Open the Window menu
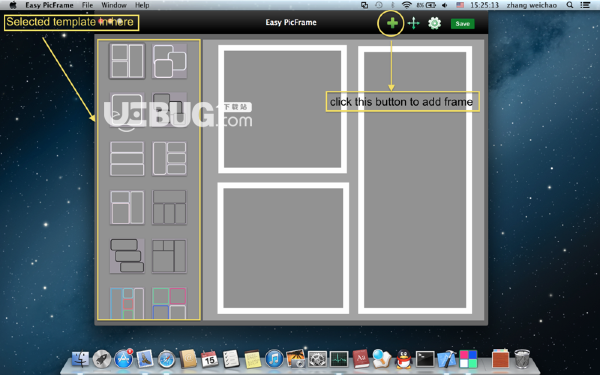The image size is (600, 375). (x=114, y=5)
